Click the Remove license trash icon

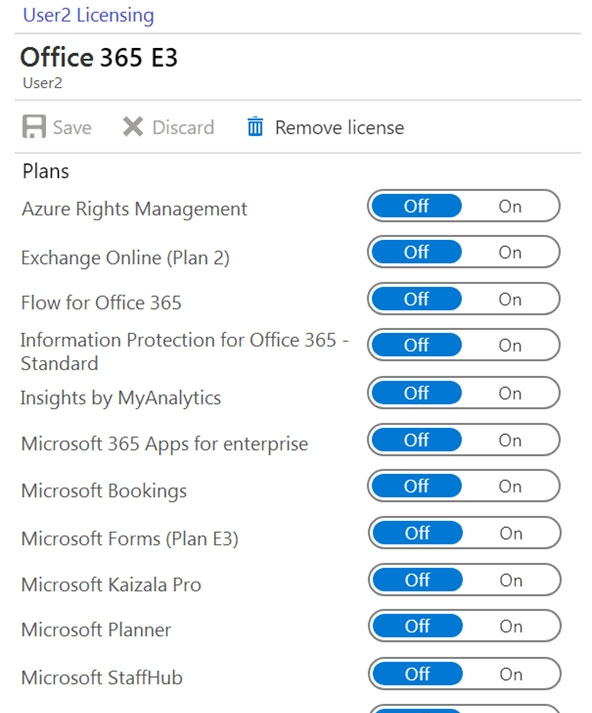click(x=255, y=126)
